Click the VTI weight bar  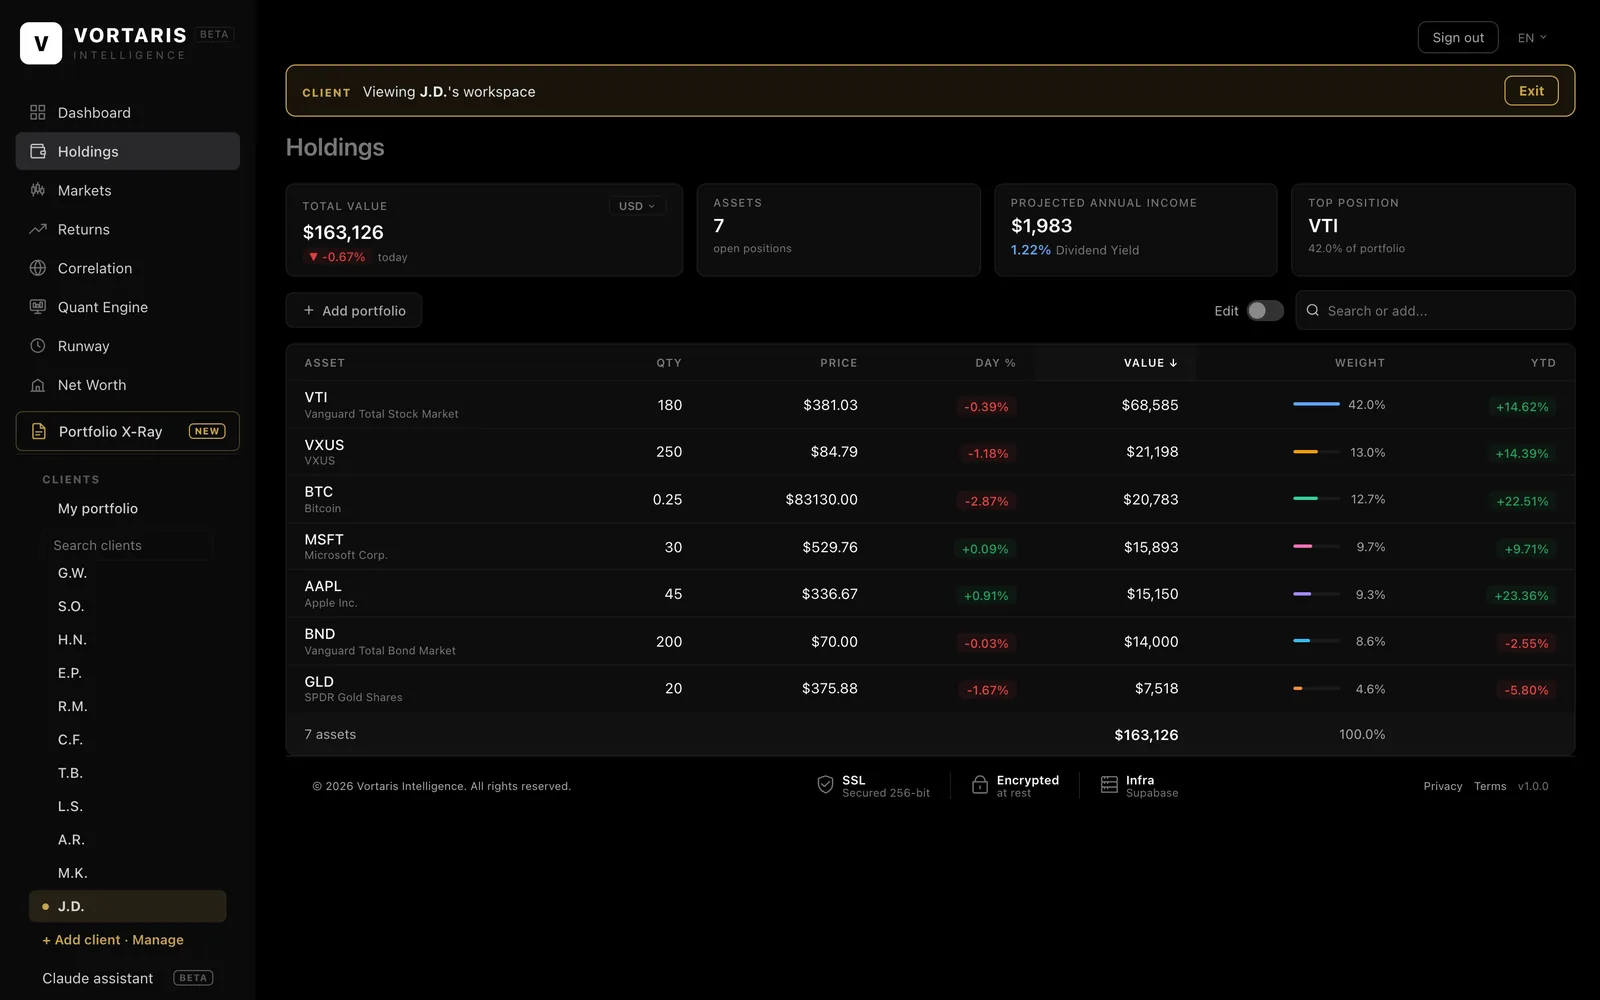click(1316, 404)
